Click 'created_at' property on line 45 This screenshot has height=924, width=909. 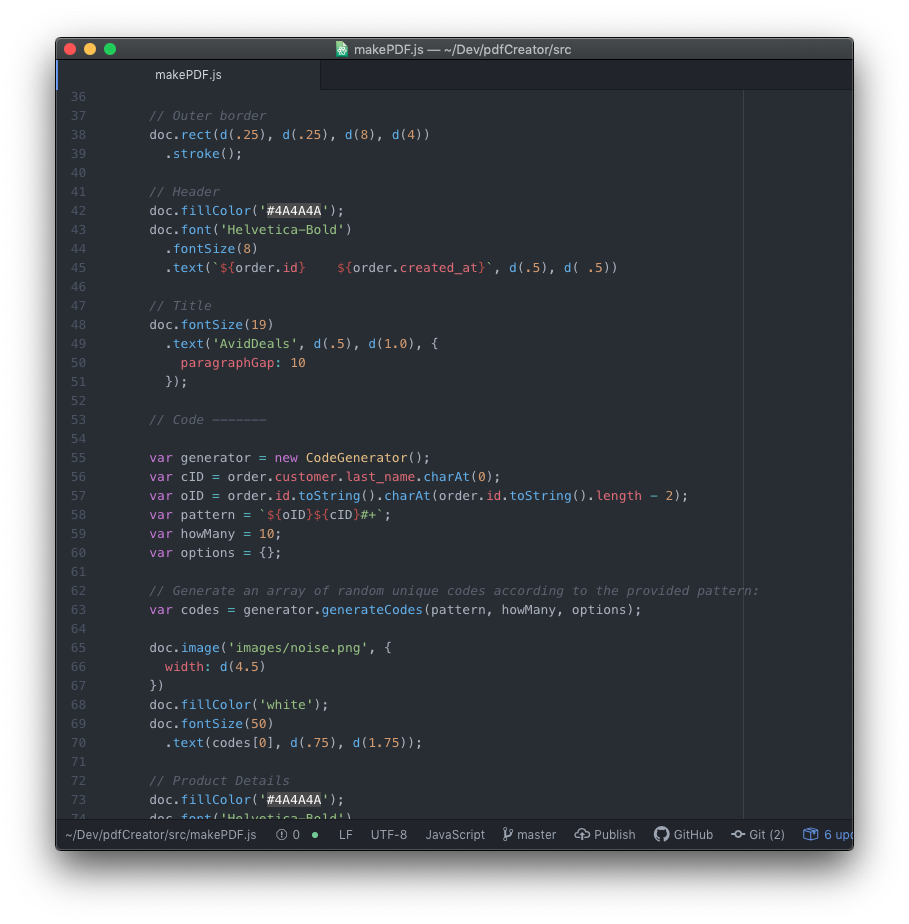(438, 268)
